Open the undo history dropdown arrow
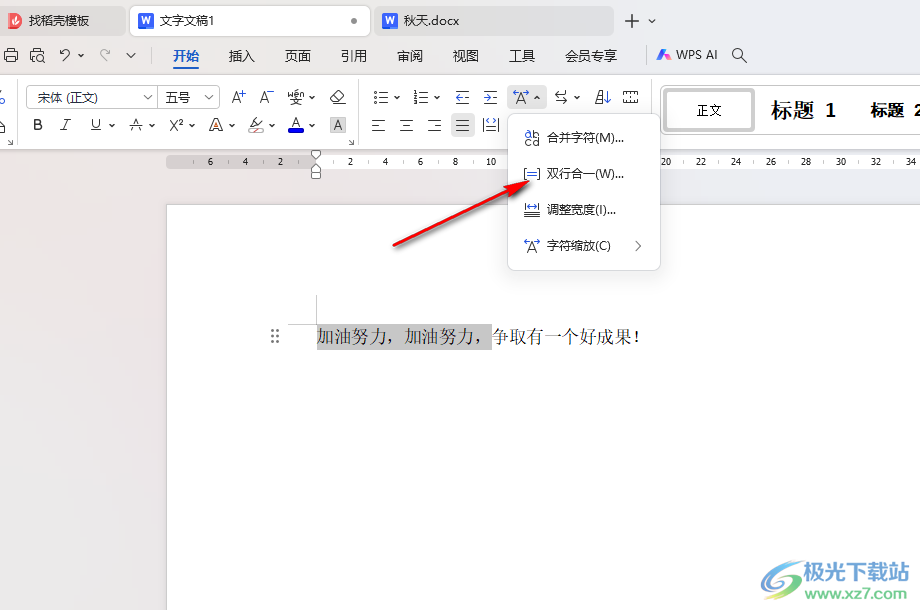This screenshot has width=920, height=610. coord(81,55)
